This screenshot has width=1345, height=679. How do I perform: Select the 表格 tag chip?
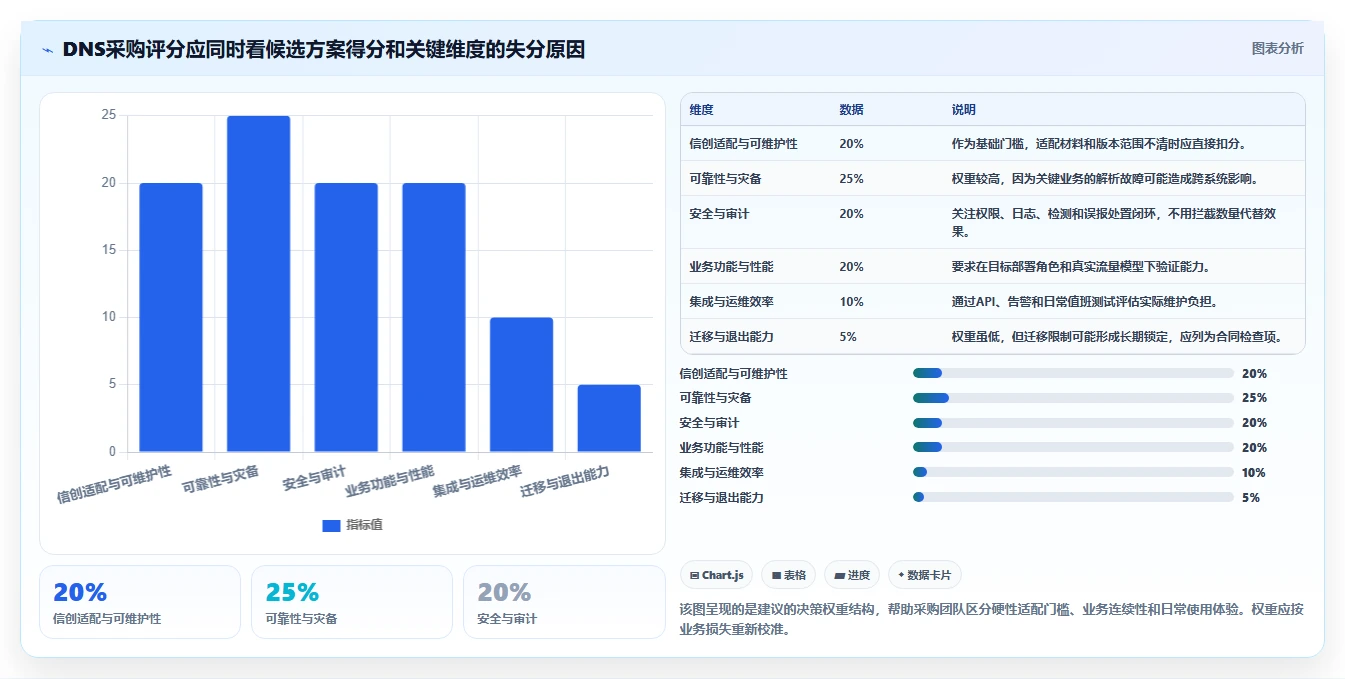[x=788, y=575]
